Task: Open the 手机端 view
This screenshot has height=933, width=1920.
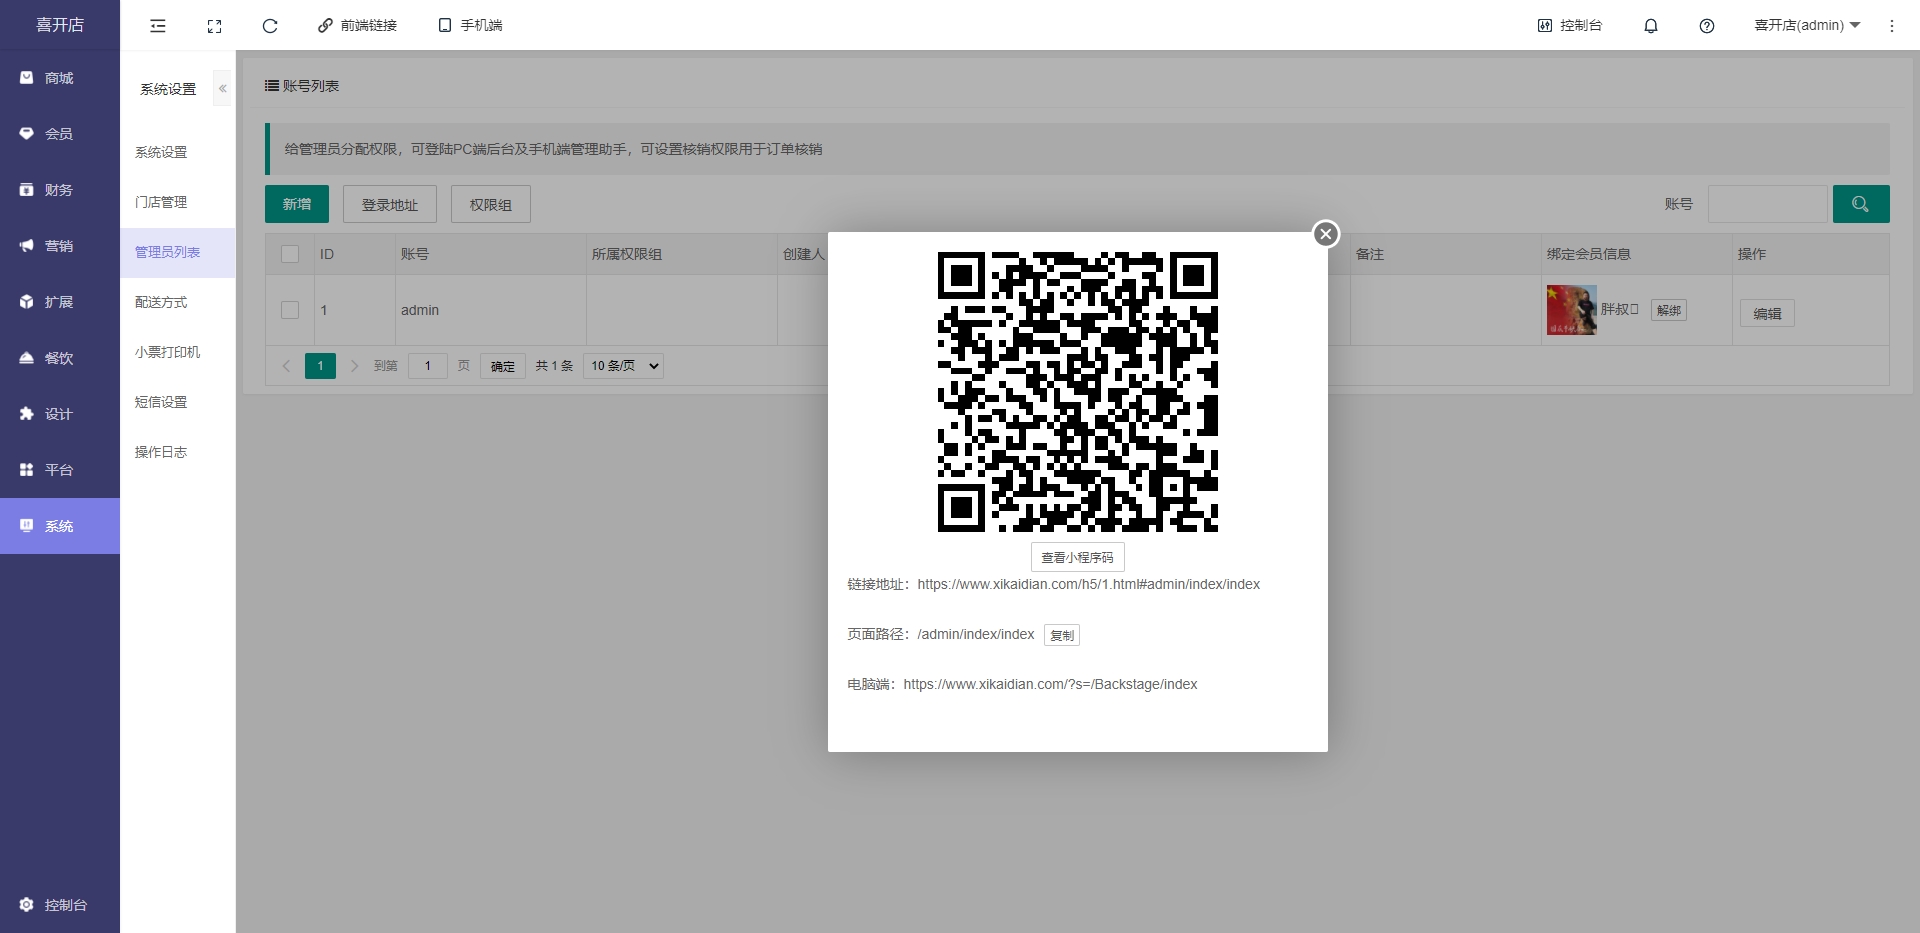Action: click(x=470, y=26)
